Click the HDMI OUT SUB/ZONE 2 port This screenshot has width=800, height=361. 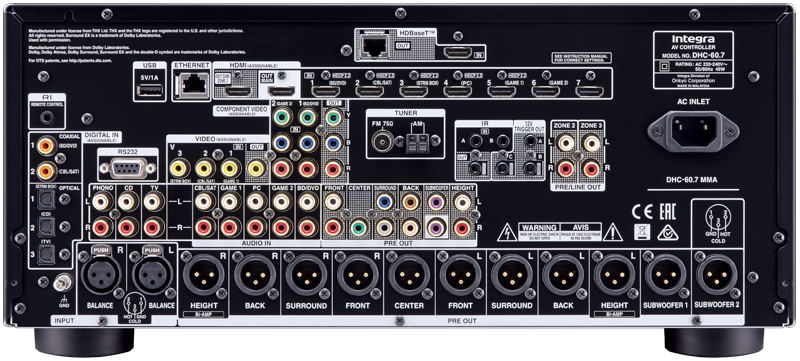[x=238, y=92]
